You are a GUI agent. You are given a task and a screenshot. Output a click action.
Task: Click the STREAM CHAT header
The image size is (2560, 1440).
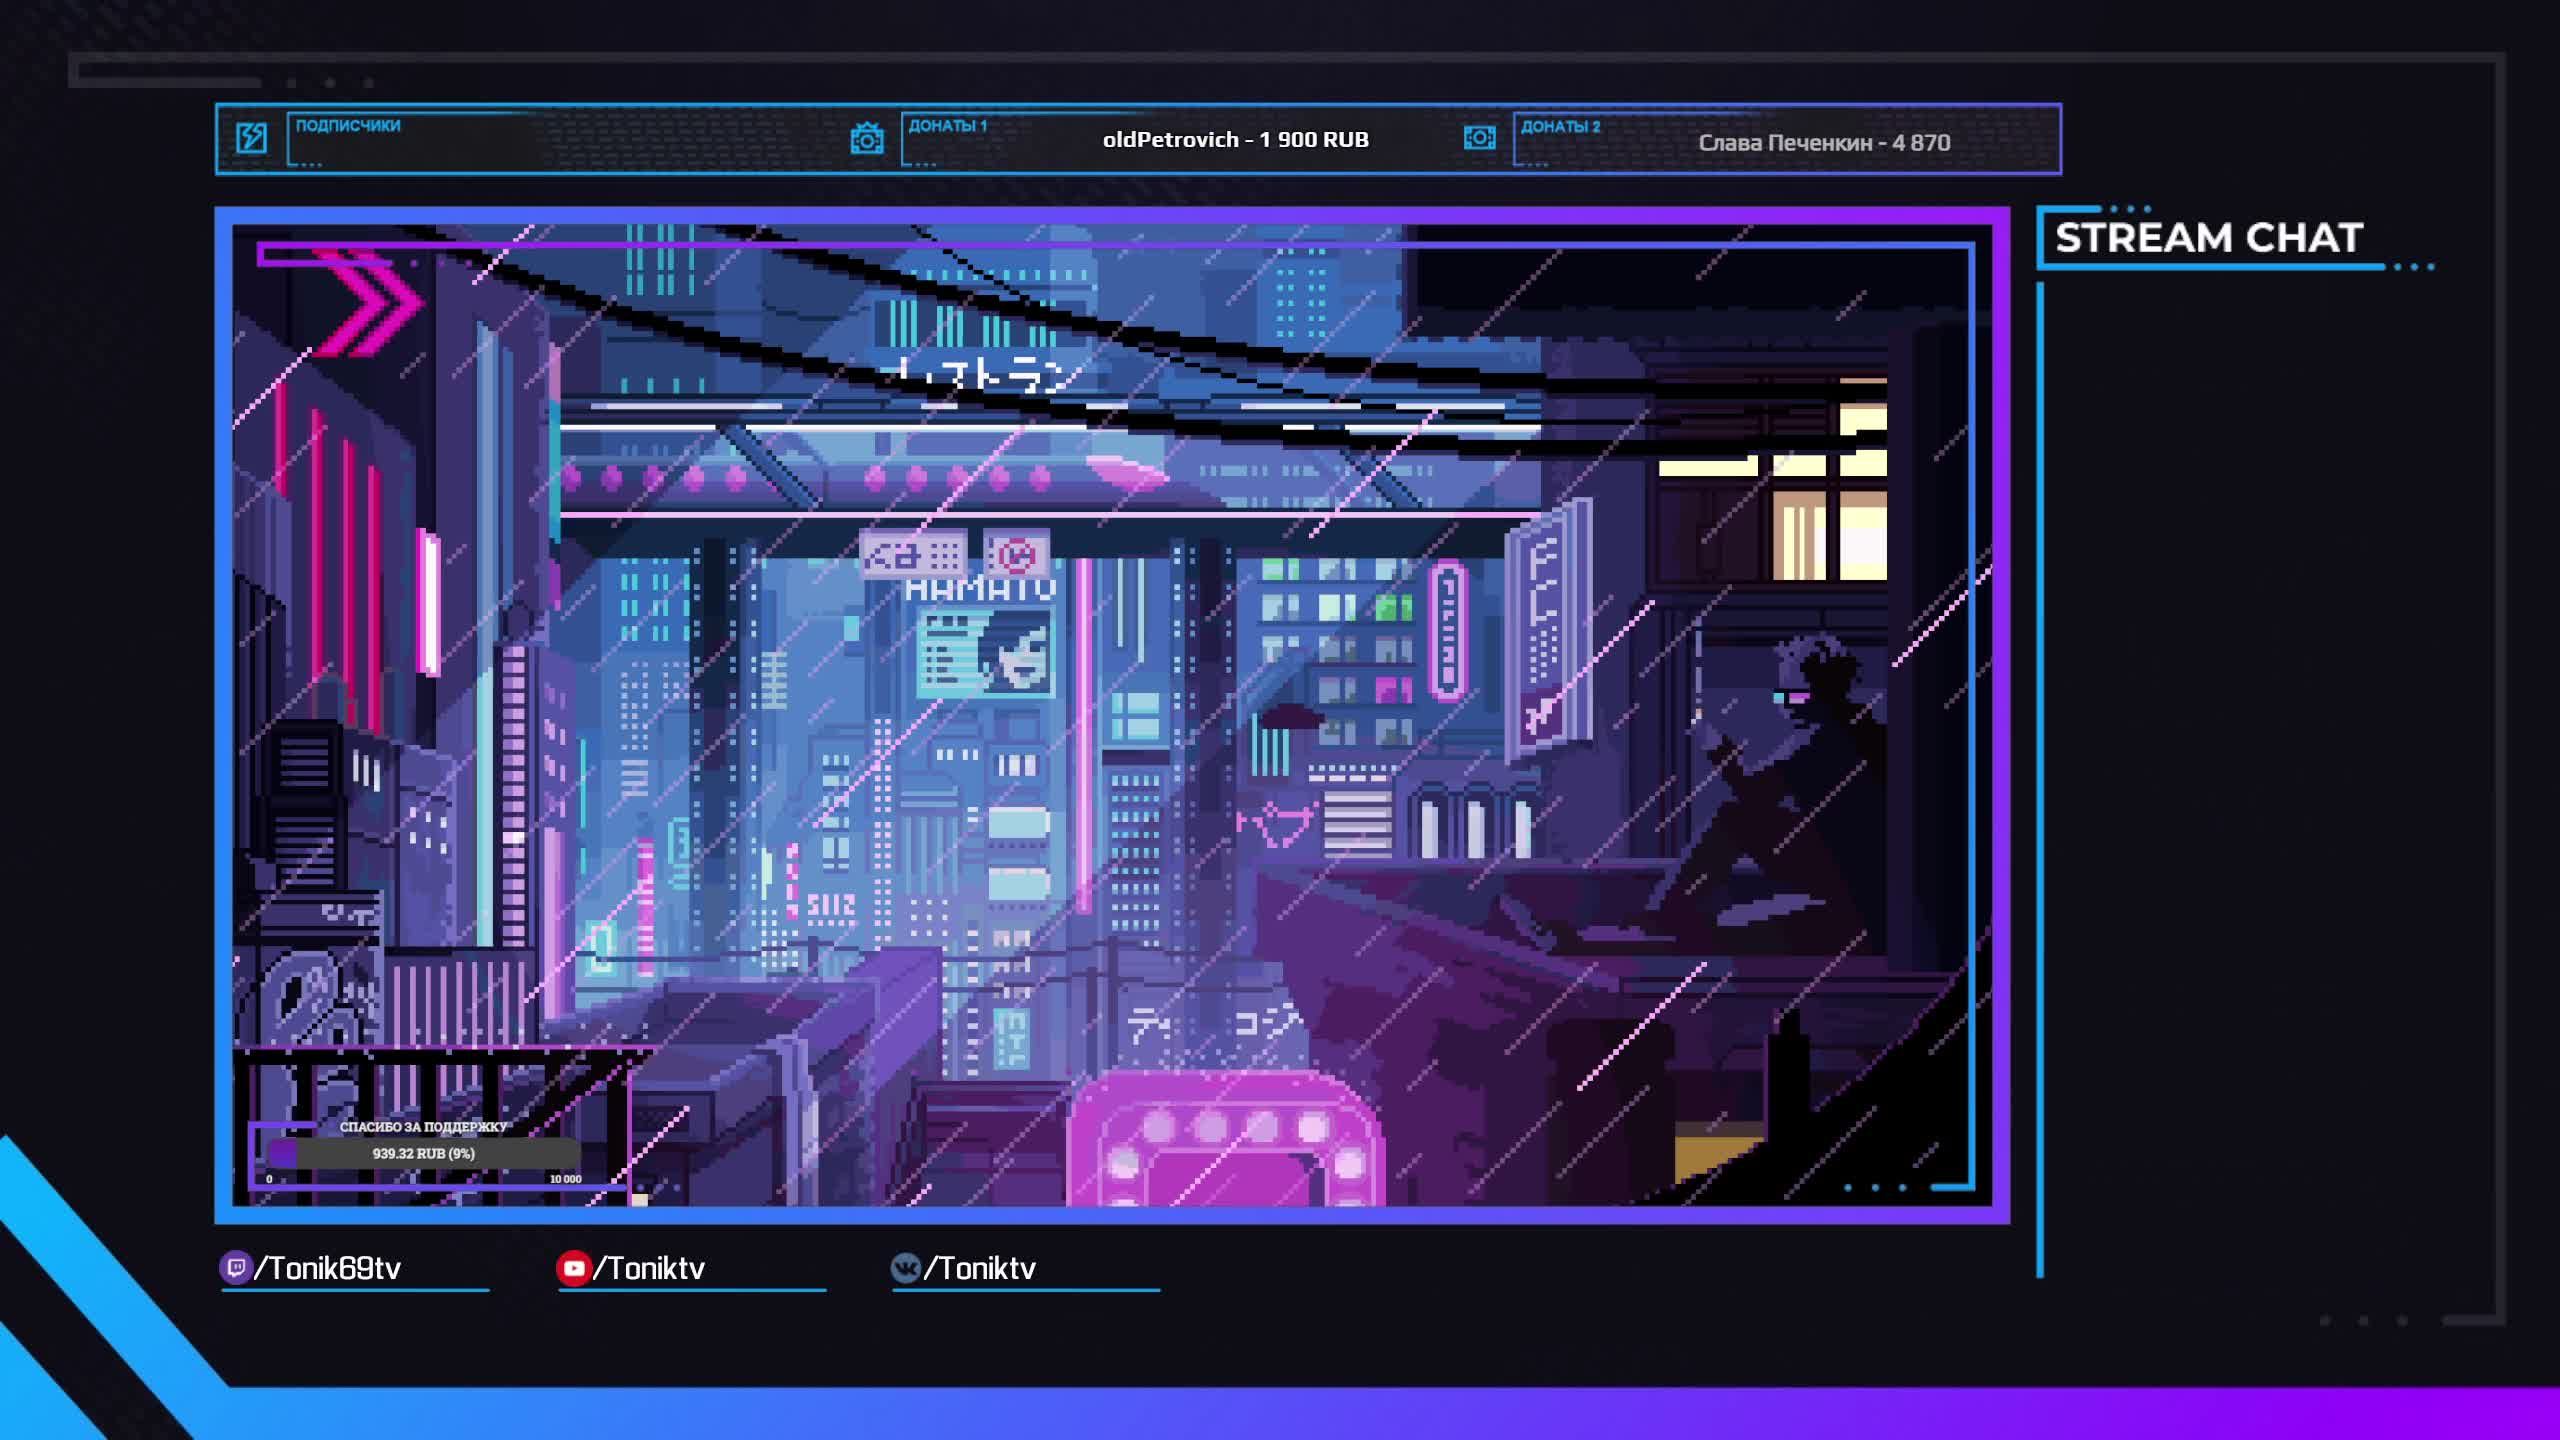[x=2208, y=238]
